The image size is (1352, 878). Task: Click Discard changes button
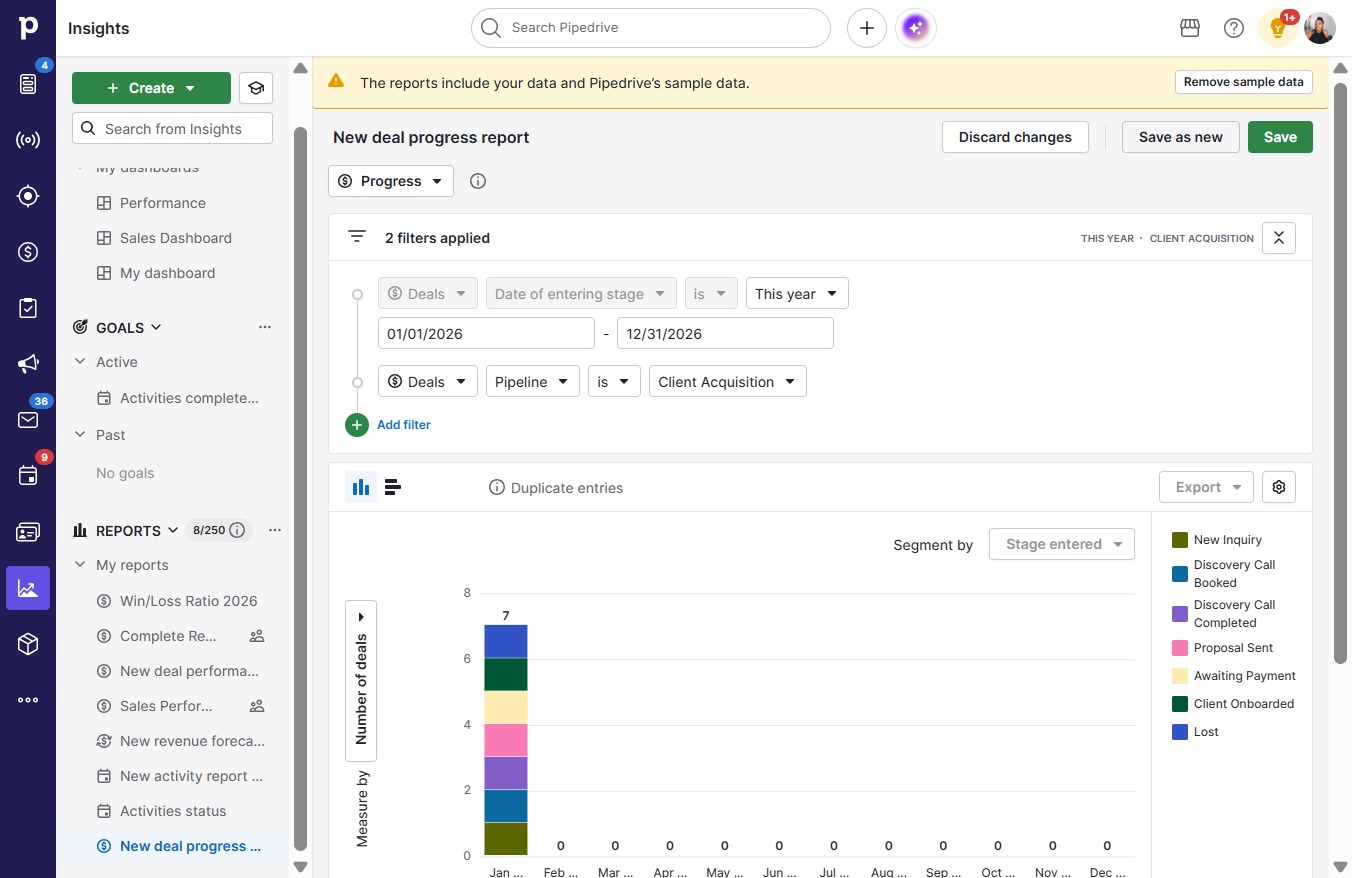click(1015, 137)
